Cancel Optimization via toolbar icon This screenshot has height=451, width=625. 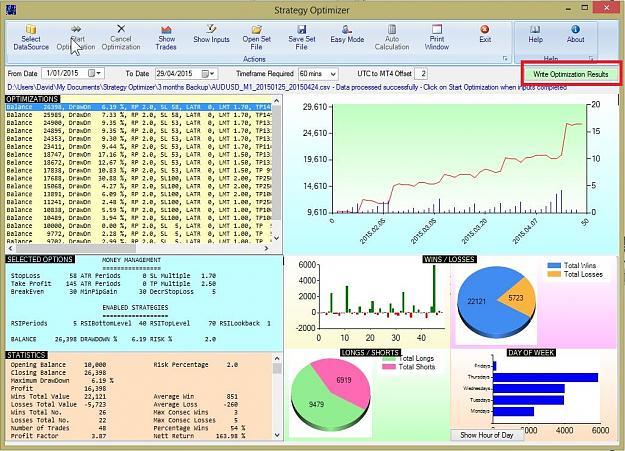(121, 37)
